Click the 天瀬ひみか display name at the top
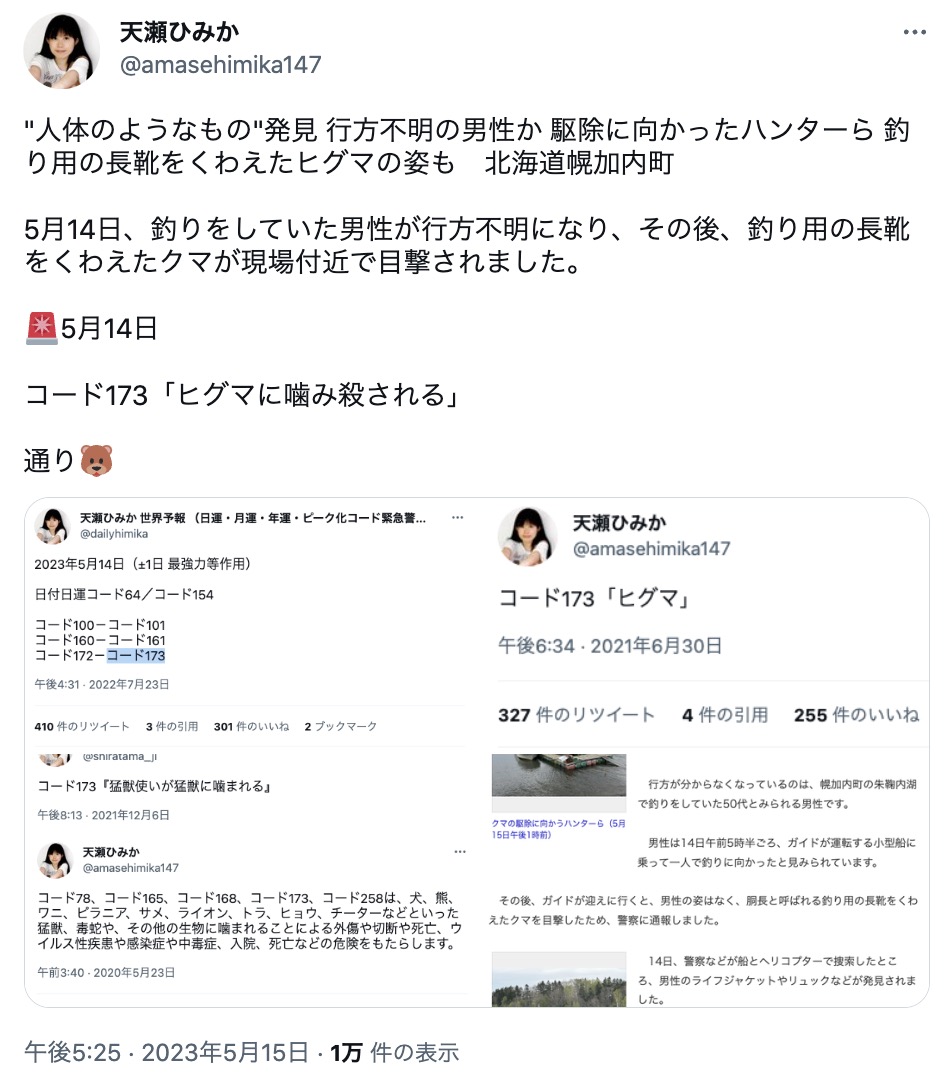950x1090 pixels. [x=179, y=32]
